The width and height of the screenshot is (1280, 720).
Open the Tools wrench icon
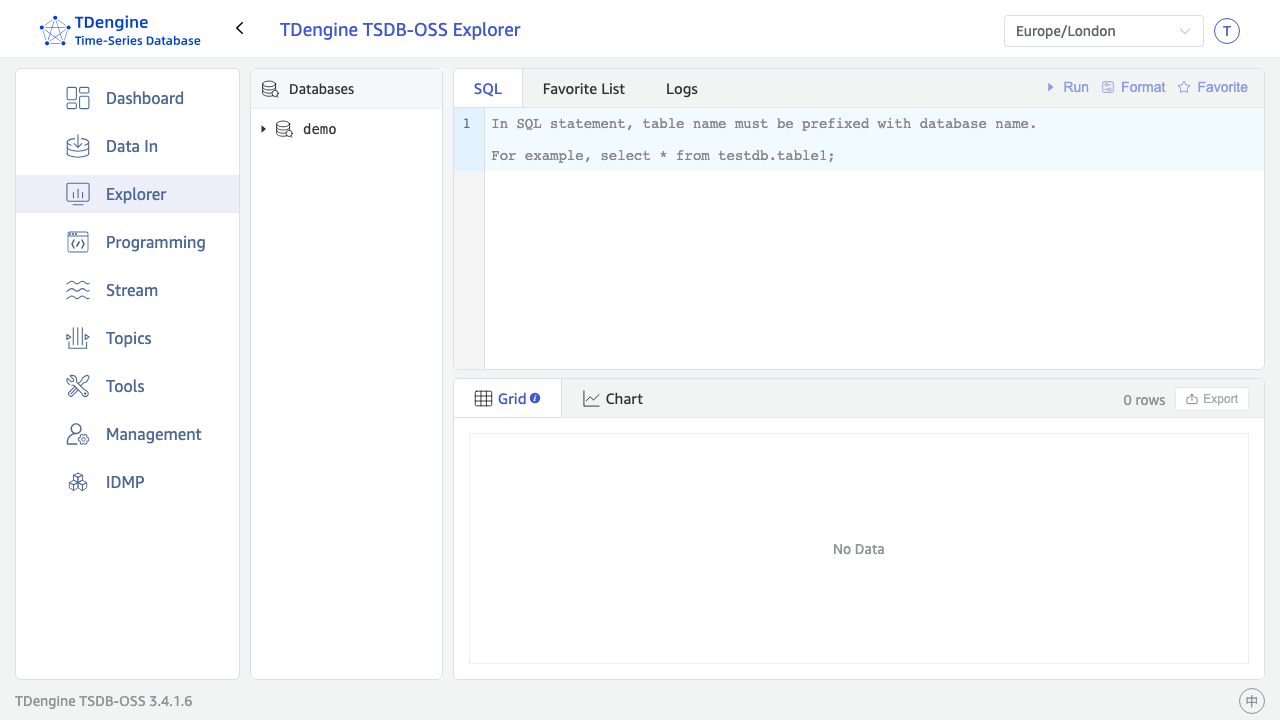pos(78,386)
